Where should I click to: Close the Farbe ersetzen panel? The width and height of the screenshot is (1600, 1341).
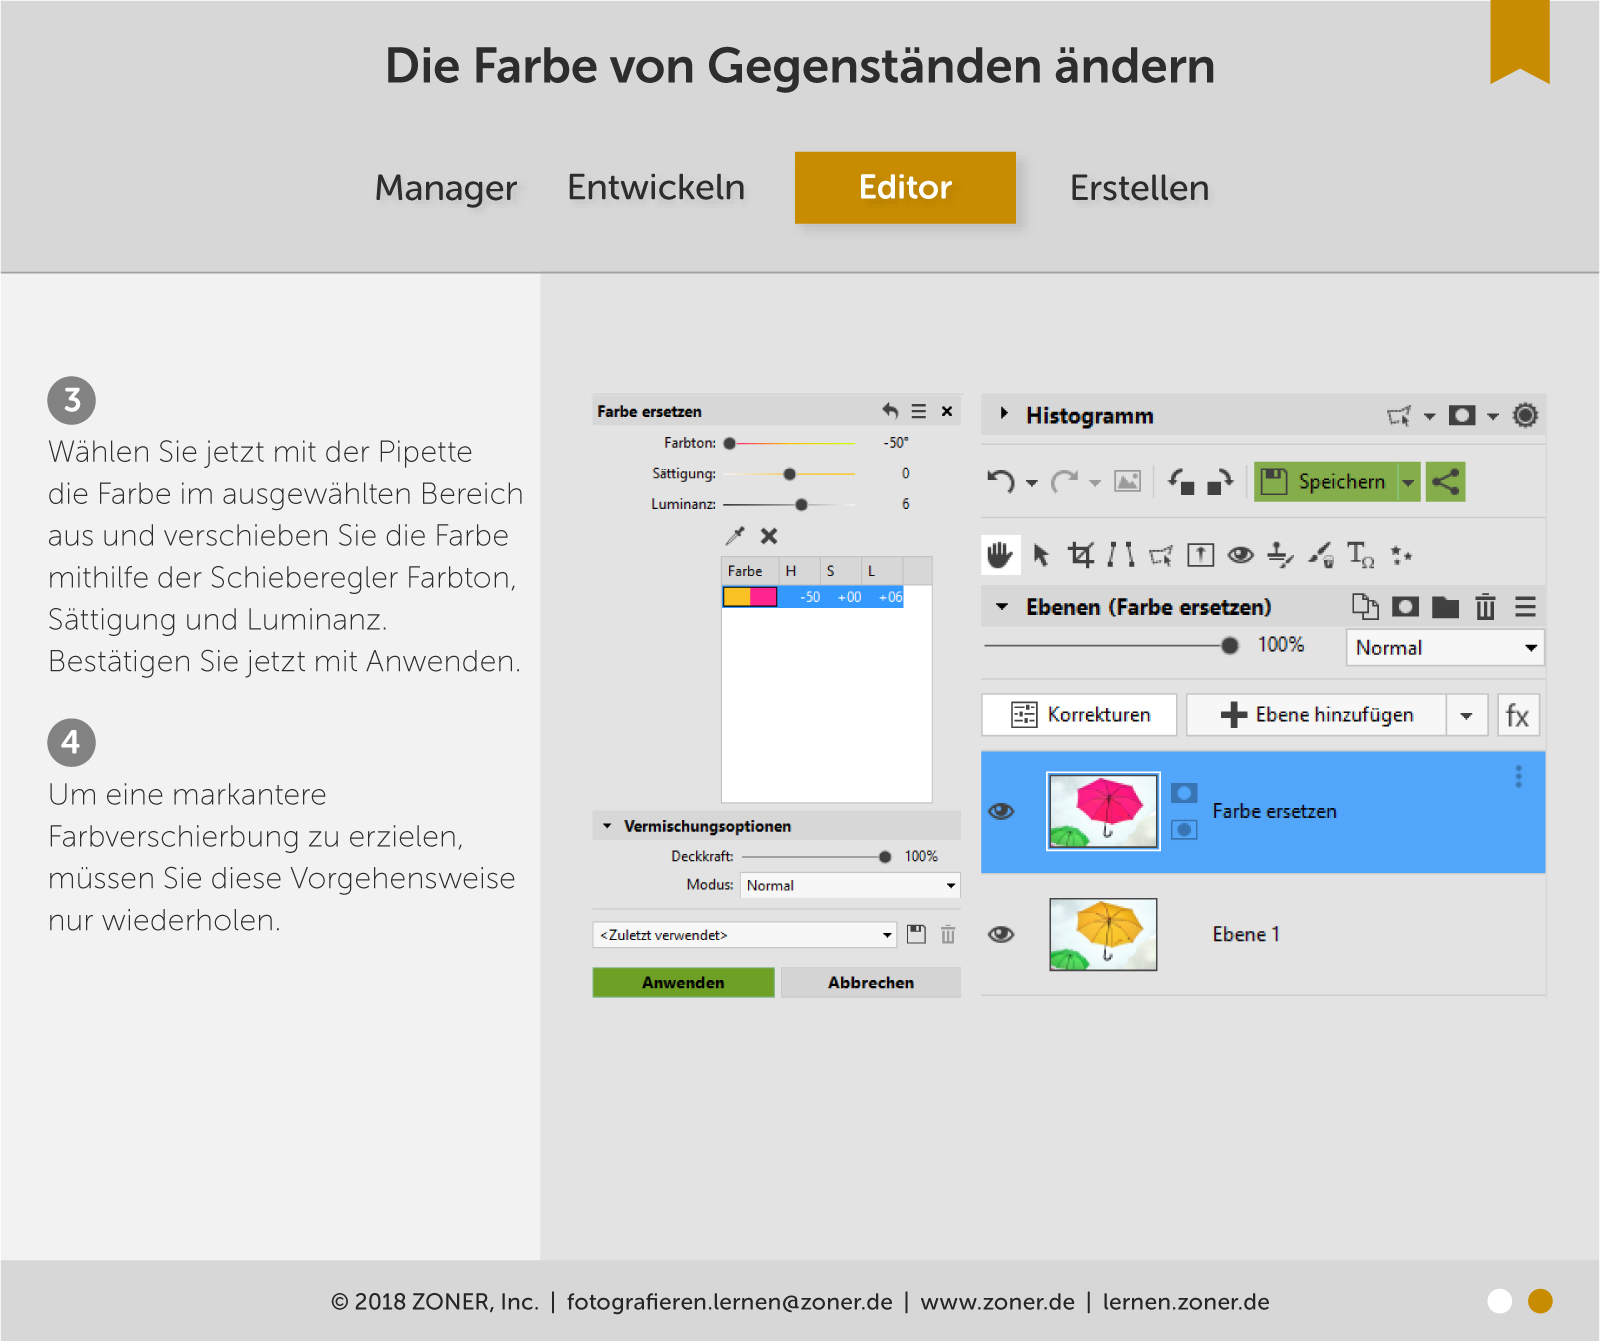[x=947, y=411]
